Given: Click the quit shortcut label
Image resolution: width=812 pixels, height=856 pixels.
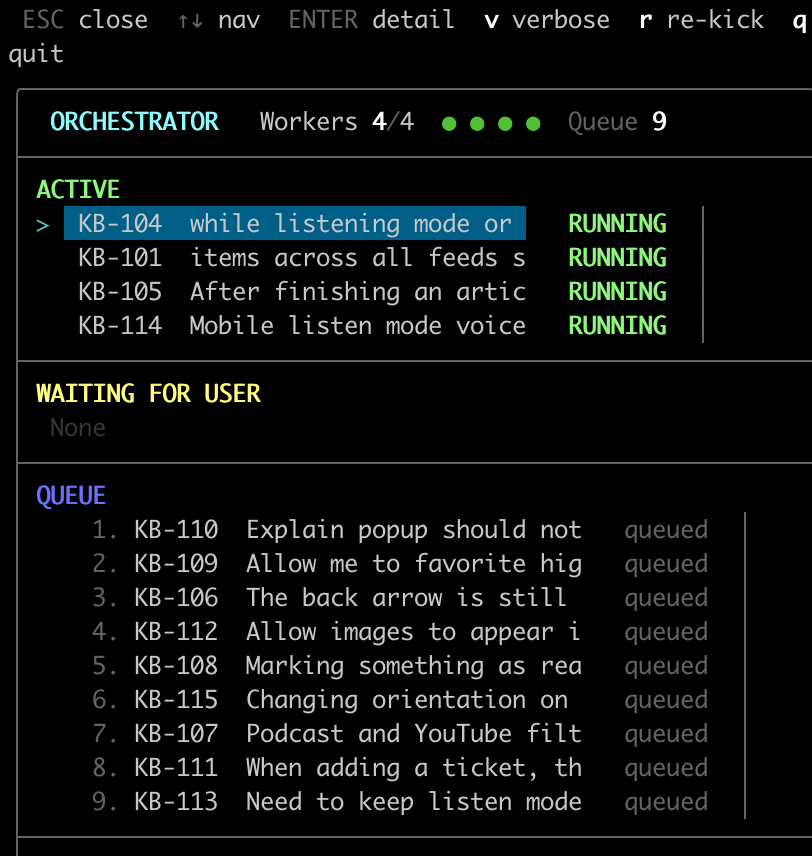Looking at the screenshot, I should click(x=36, y=54).
